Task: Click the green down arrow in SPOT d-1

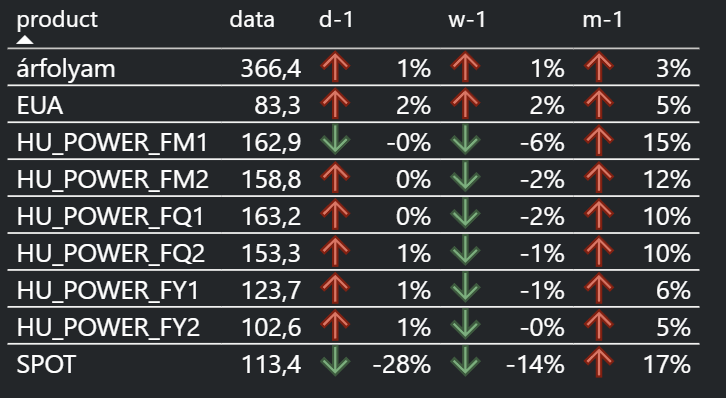Action: (335, 361)
